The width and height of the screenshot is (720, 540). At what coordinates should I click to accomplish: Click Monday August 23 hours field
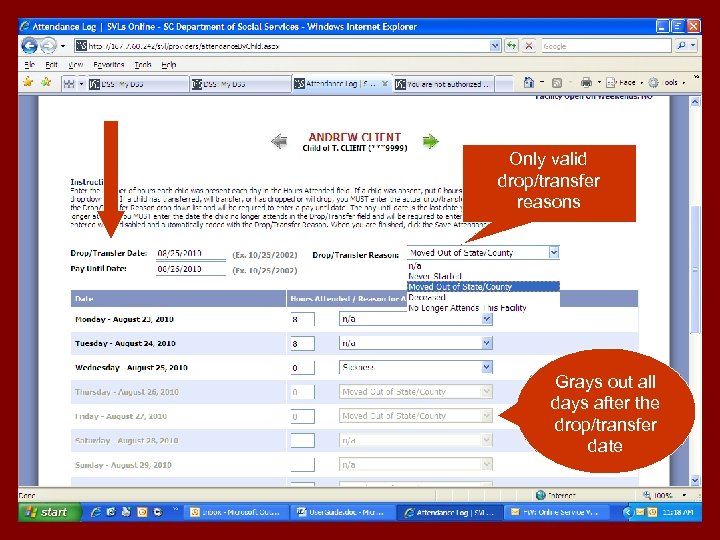(x=302, y=319)
